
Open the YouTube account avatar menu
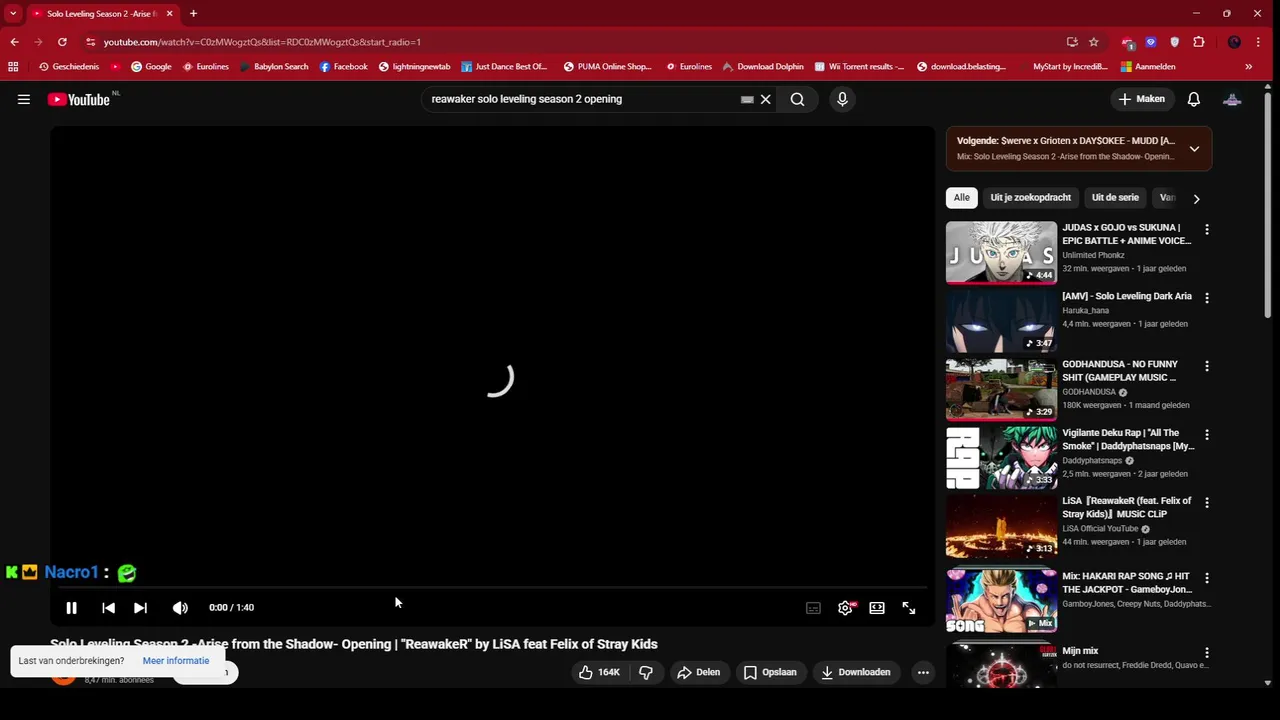coord(1232,99)
